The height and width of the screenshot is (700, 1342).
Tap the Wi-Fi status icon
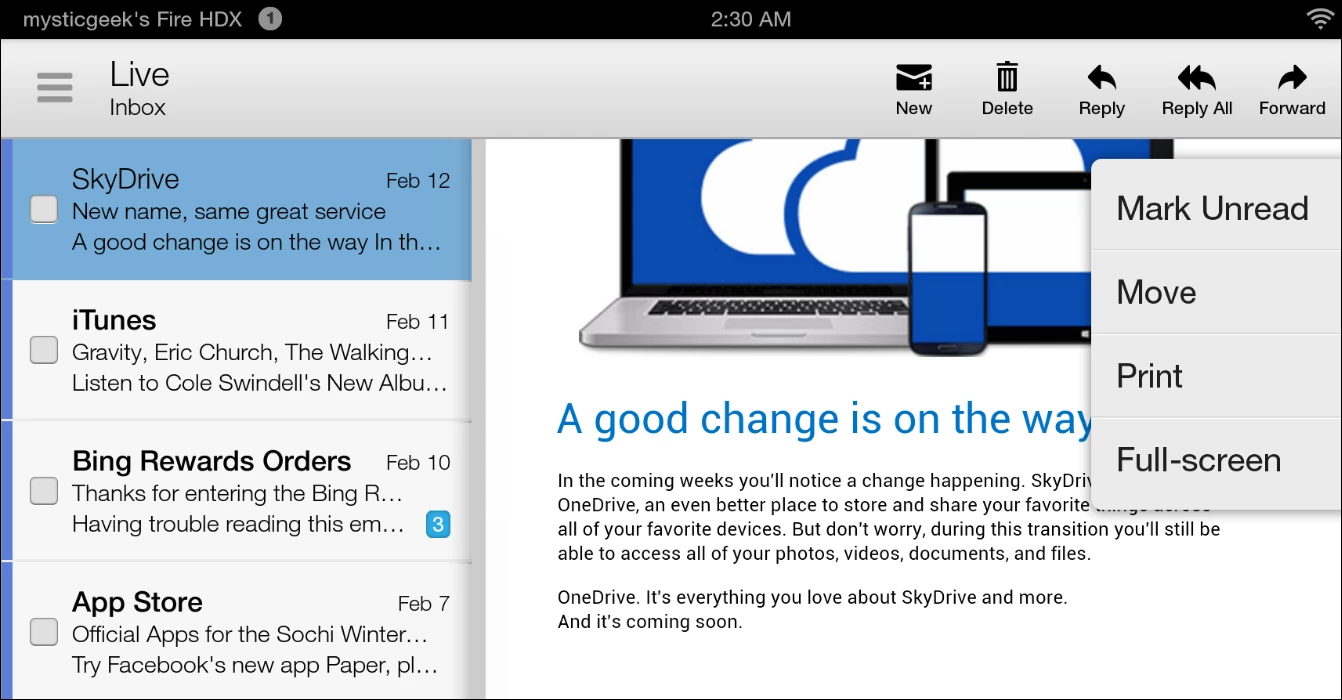[1320, 19]
